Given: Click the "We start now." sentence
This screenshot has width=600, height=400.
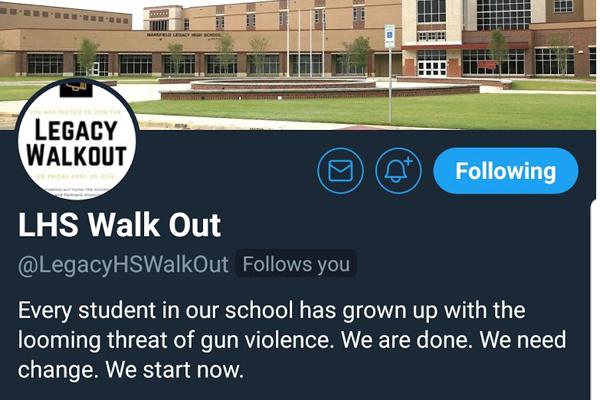Looking at the screenshot, I should [x=174, y=371].
